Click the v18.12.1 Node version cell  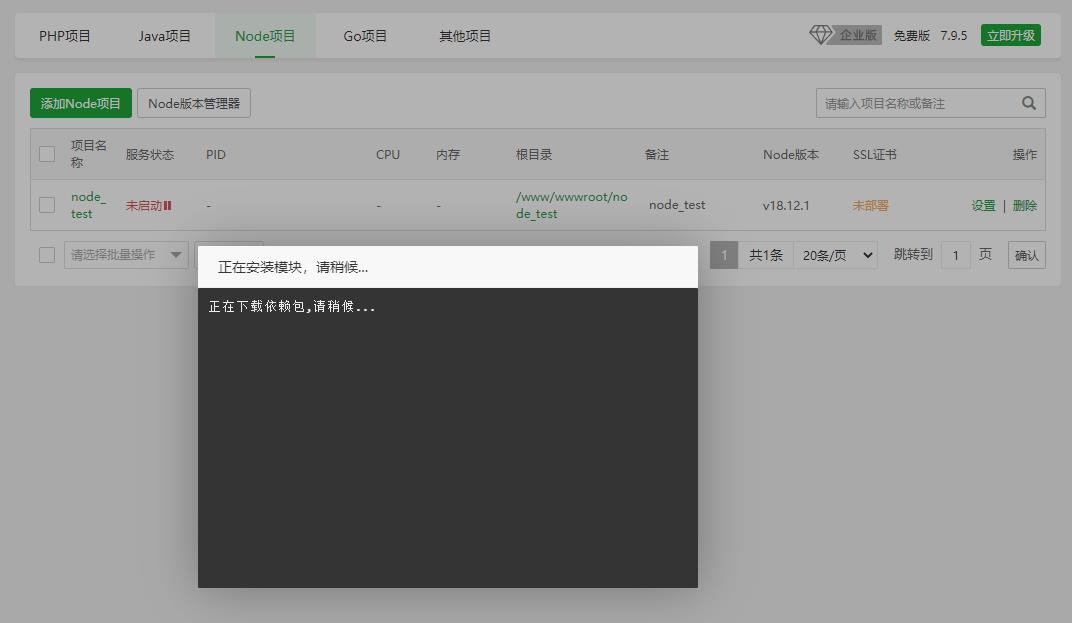tap(786, 205)
